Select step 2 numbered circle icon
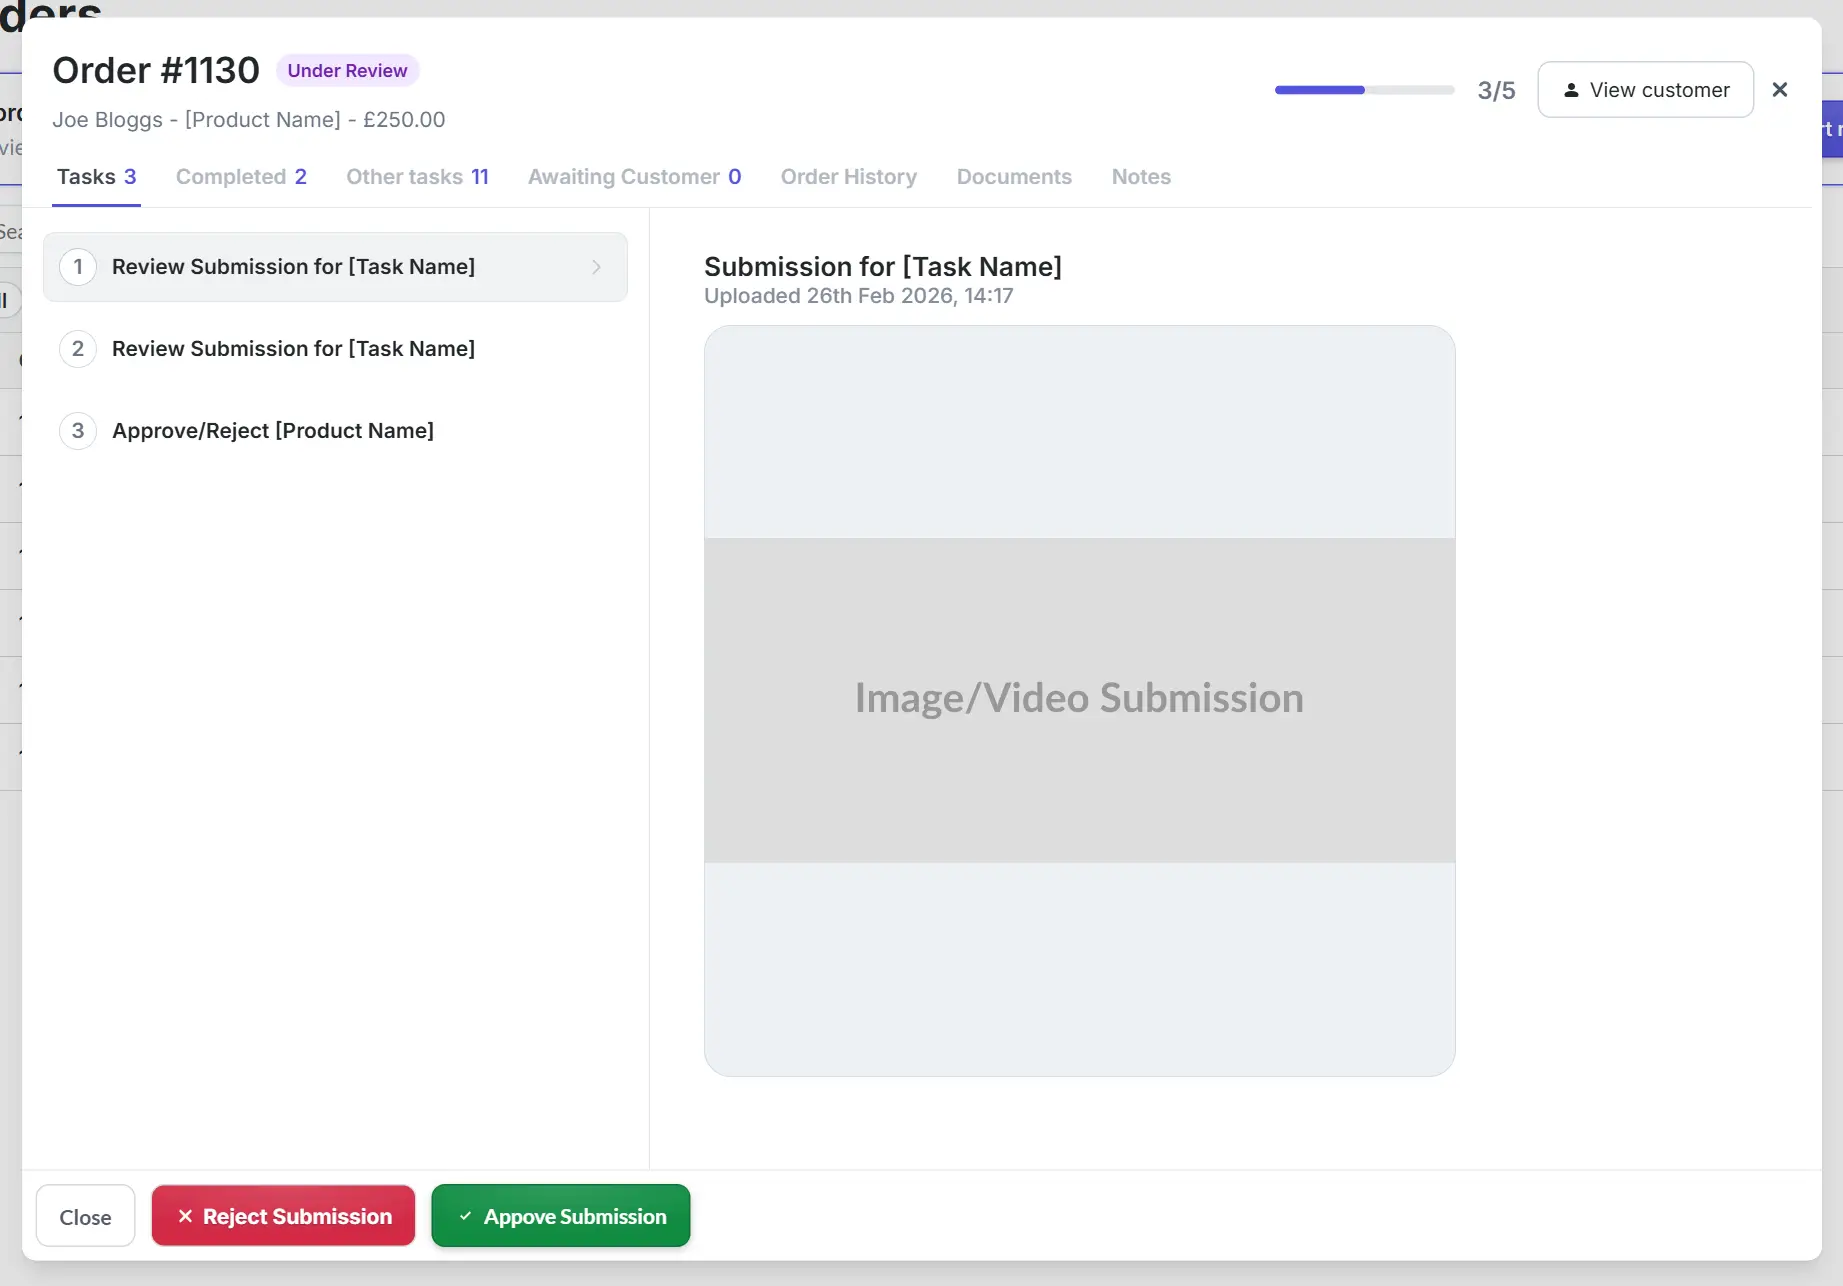The height and width of the screenshot is (1286, 1843). [x=78, y=348]
